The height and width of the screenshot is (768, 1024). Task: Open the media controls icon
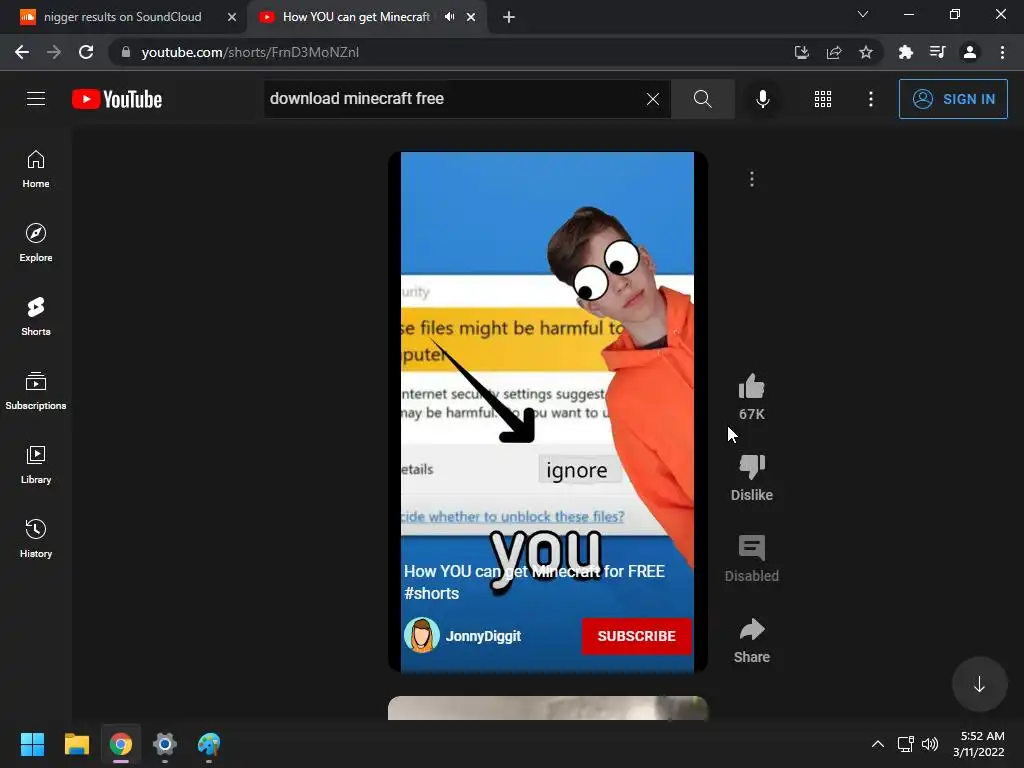(937, 52)
